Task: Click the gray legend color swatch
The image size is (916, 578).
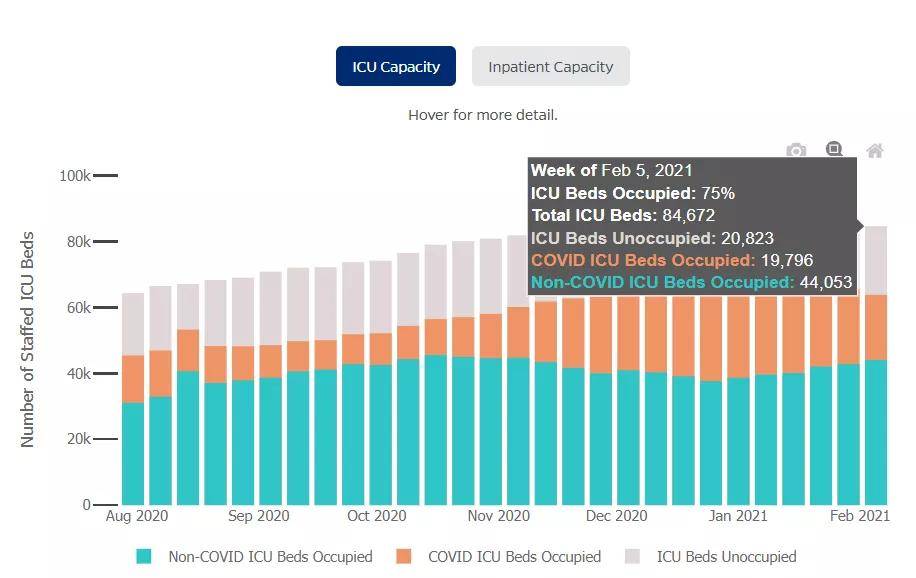Action: click(x=632, y=556)
